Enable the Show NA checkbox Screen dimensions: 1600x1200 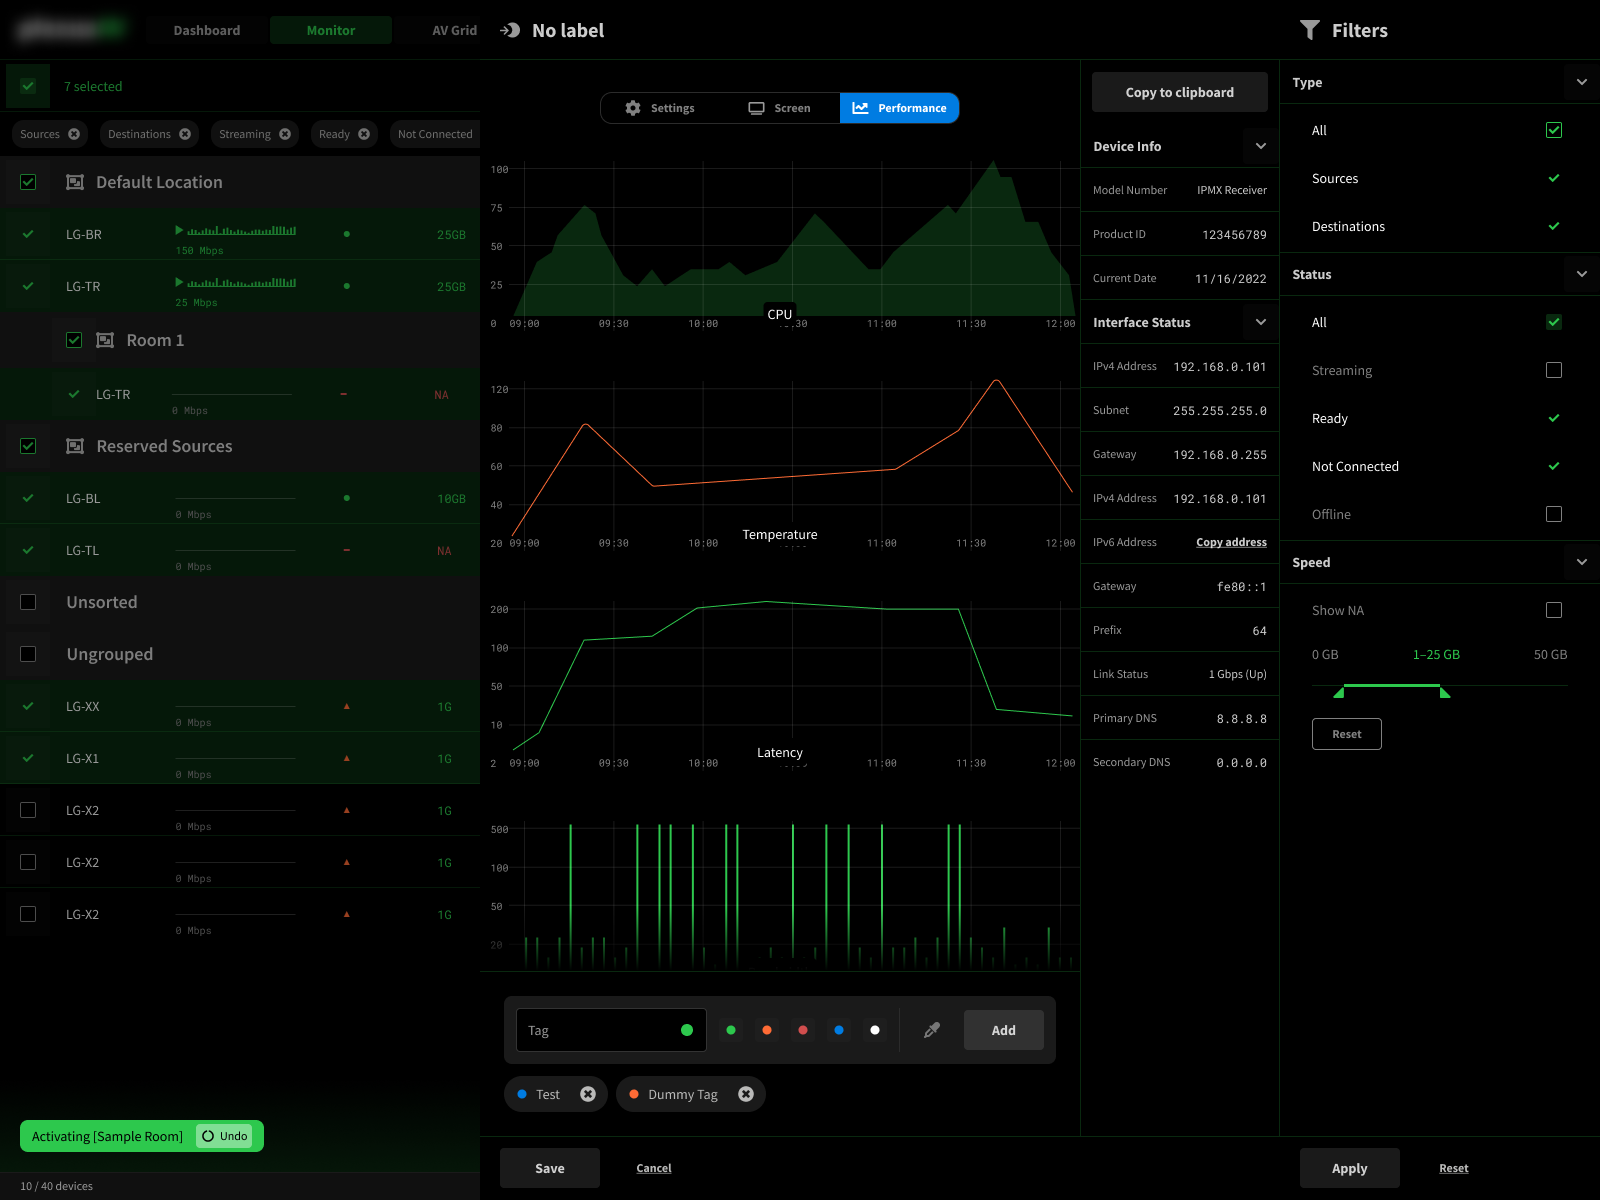coord(1554,610)
